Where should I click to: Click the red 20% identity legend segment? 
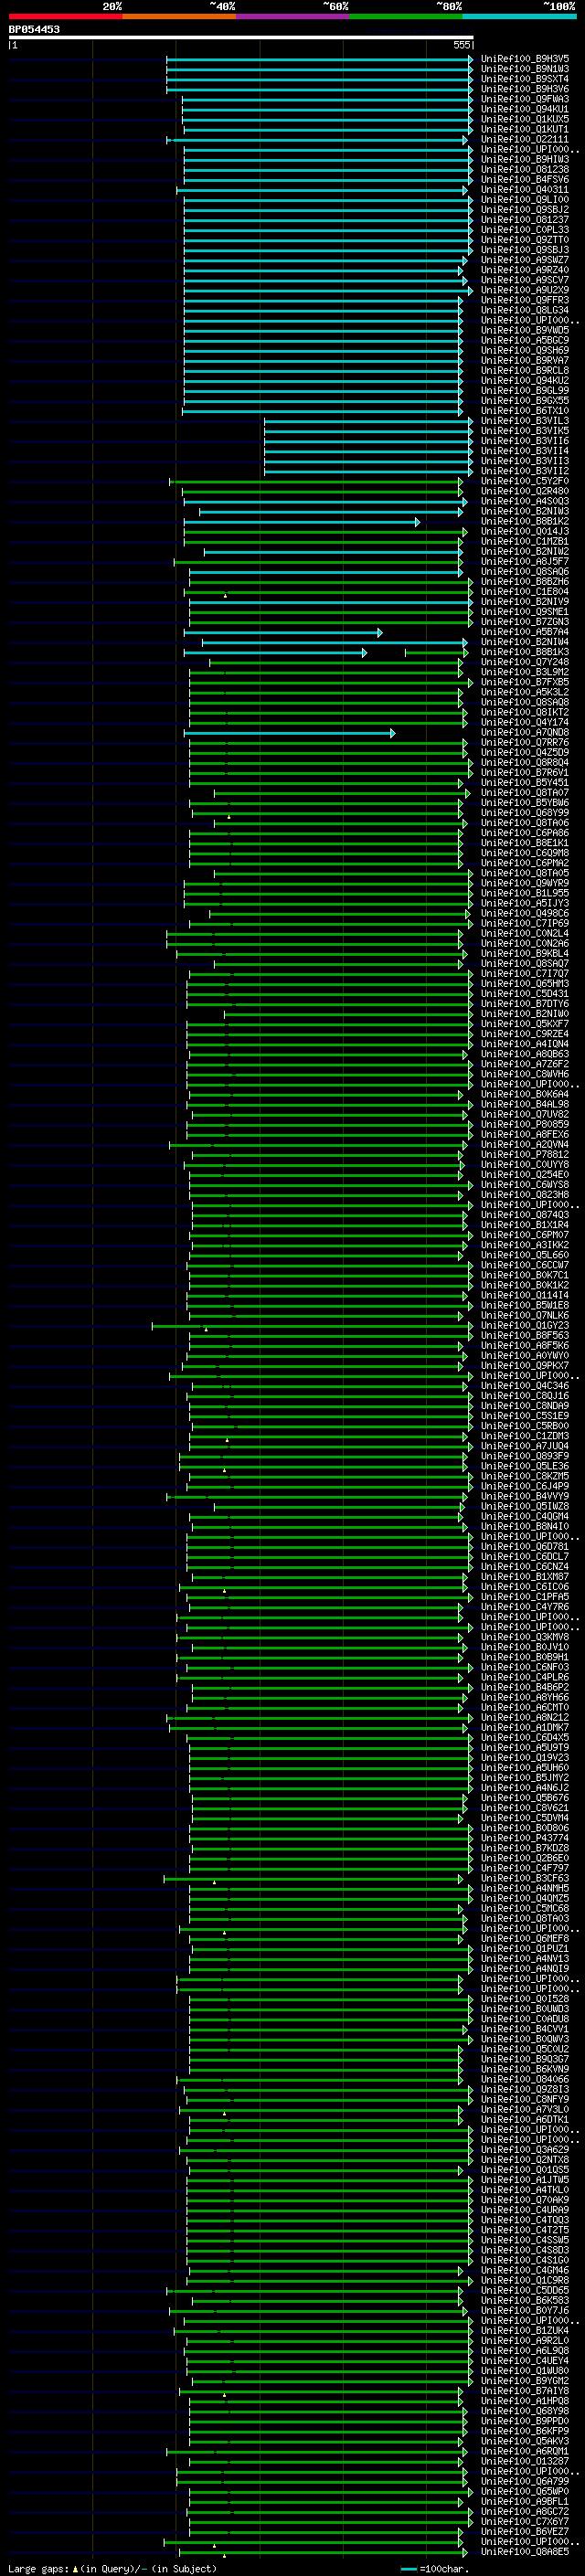[x=65, y=16]
